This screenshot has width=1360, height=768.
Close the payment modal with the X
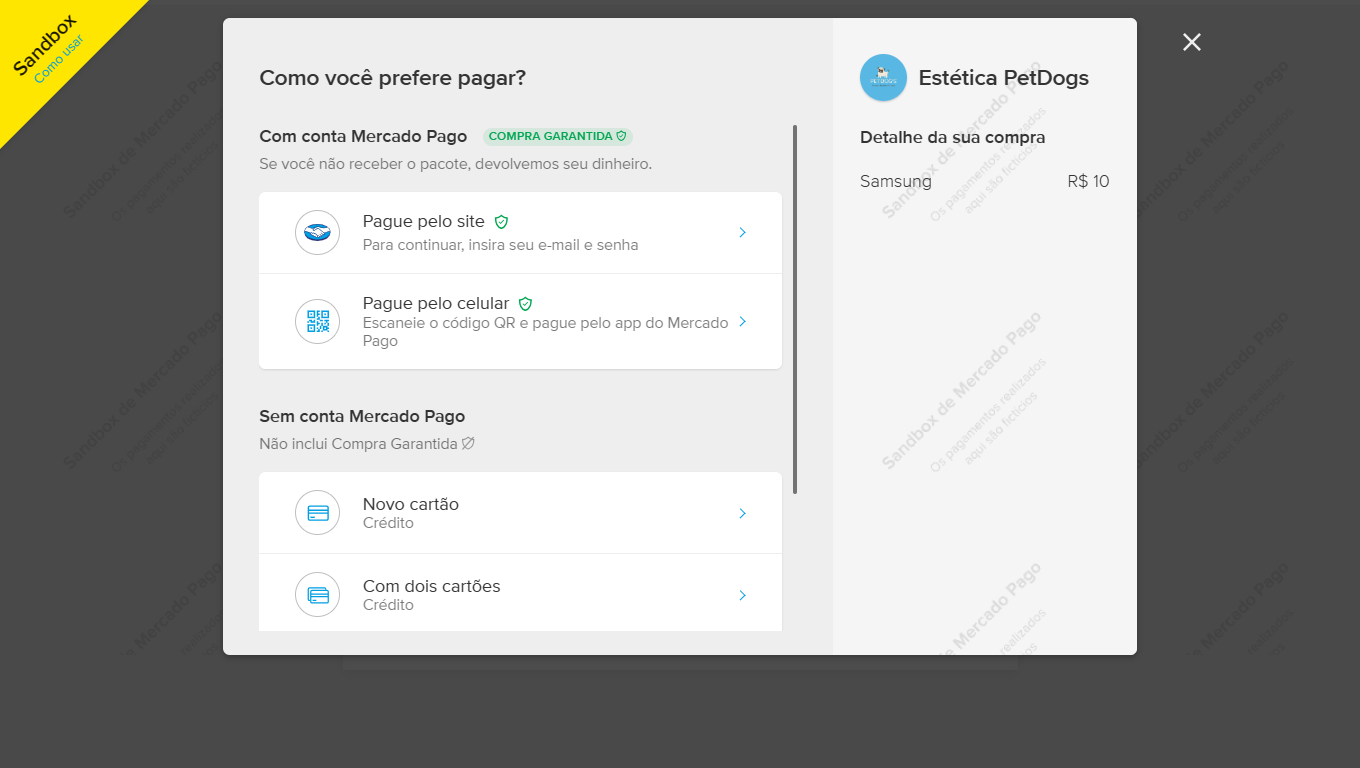pos(1191,42)
